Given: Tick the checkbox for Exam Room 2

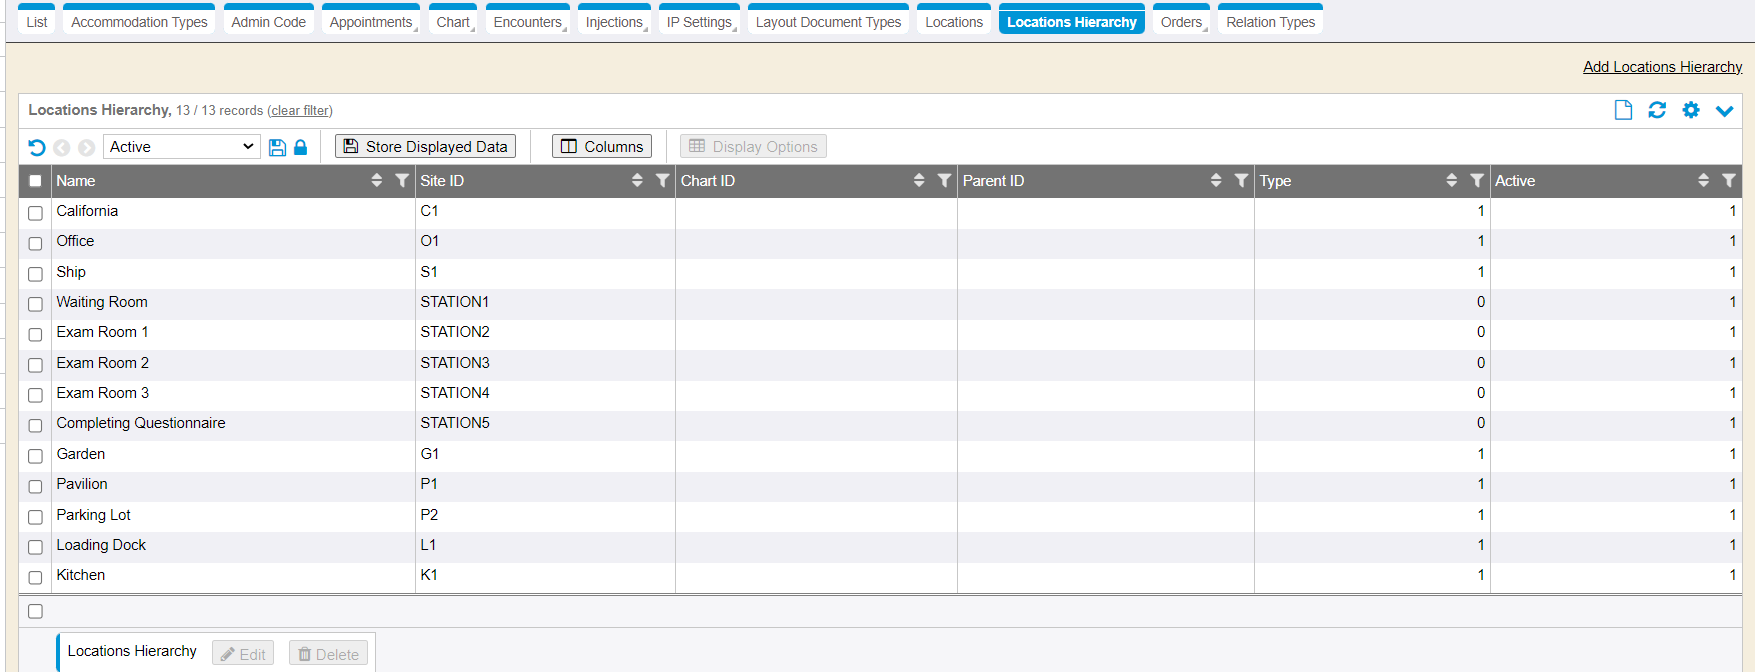Looking at the screenshot, I should point(36,365).
